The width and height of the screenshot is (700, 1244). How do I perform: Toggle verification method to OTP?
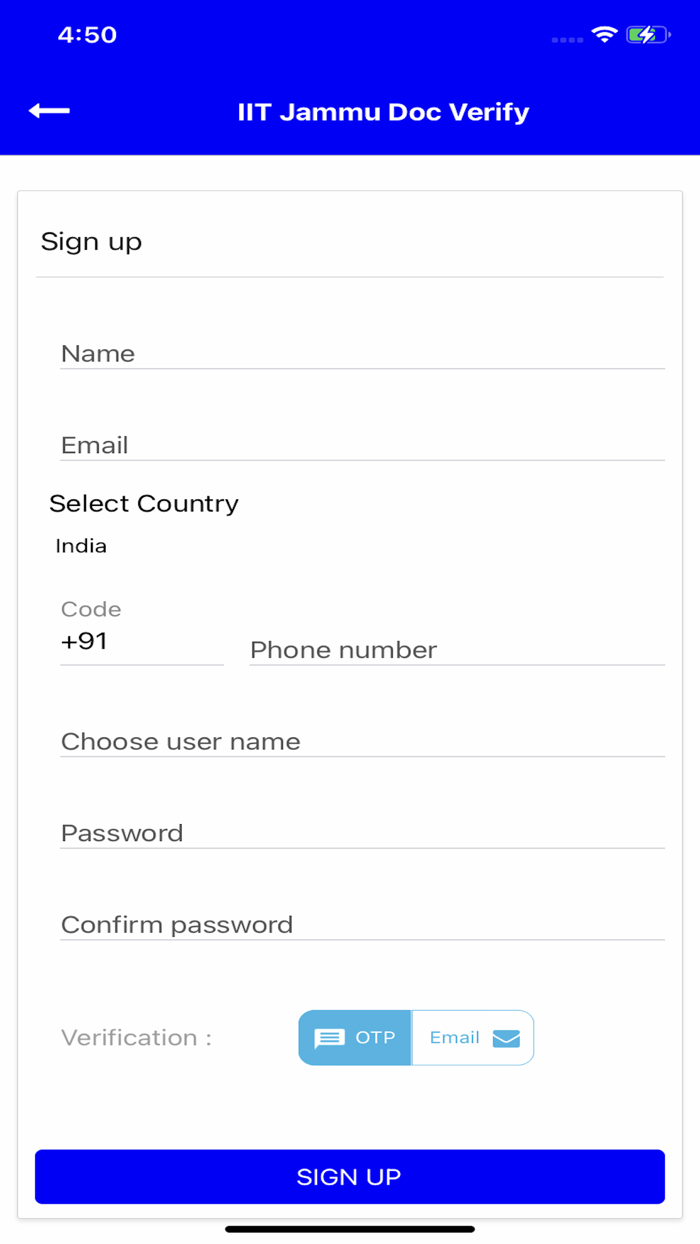tap(353, 1038)
